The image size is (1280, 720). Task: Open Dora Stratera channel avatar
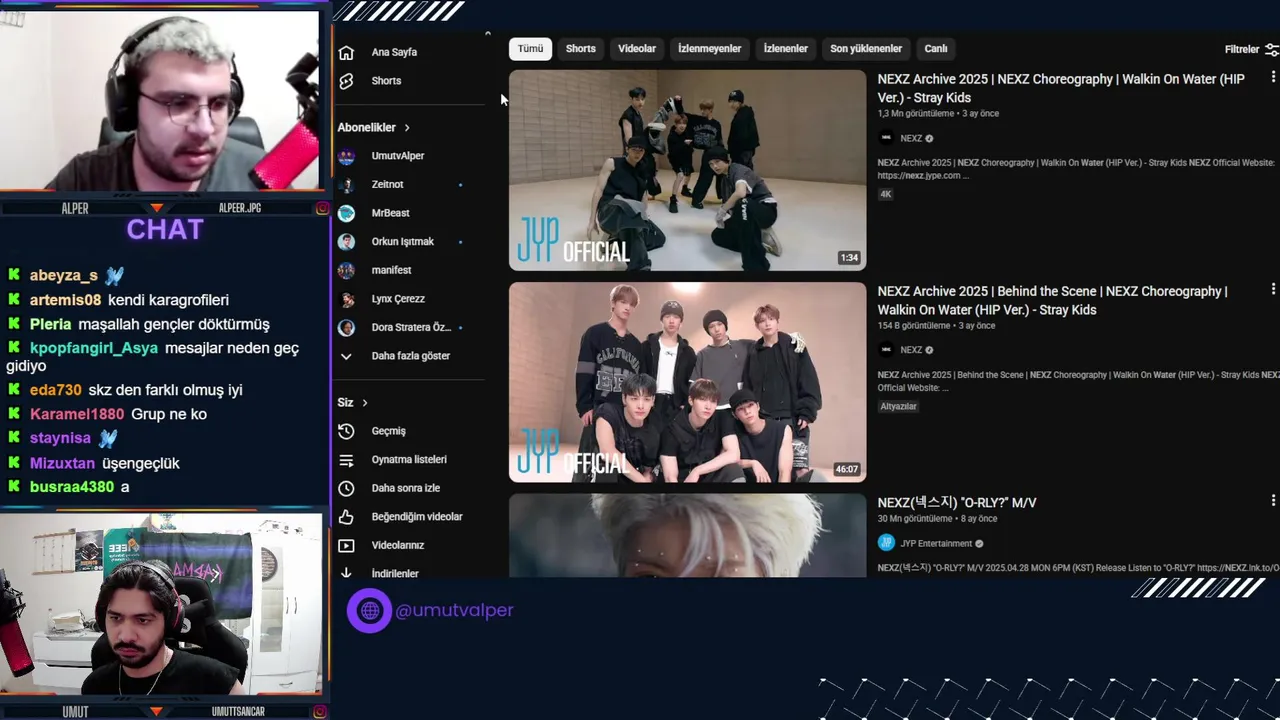[x=346, y=328]
